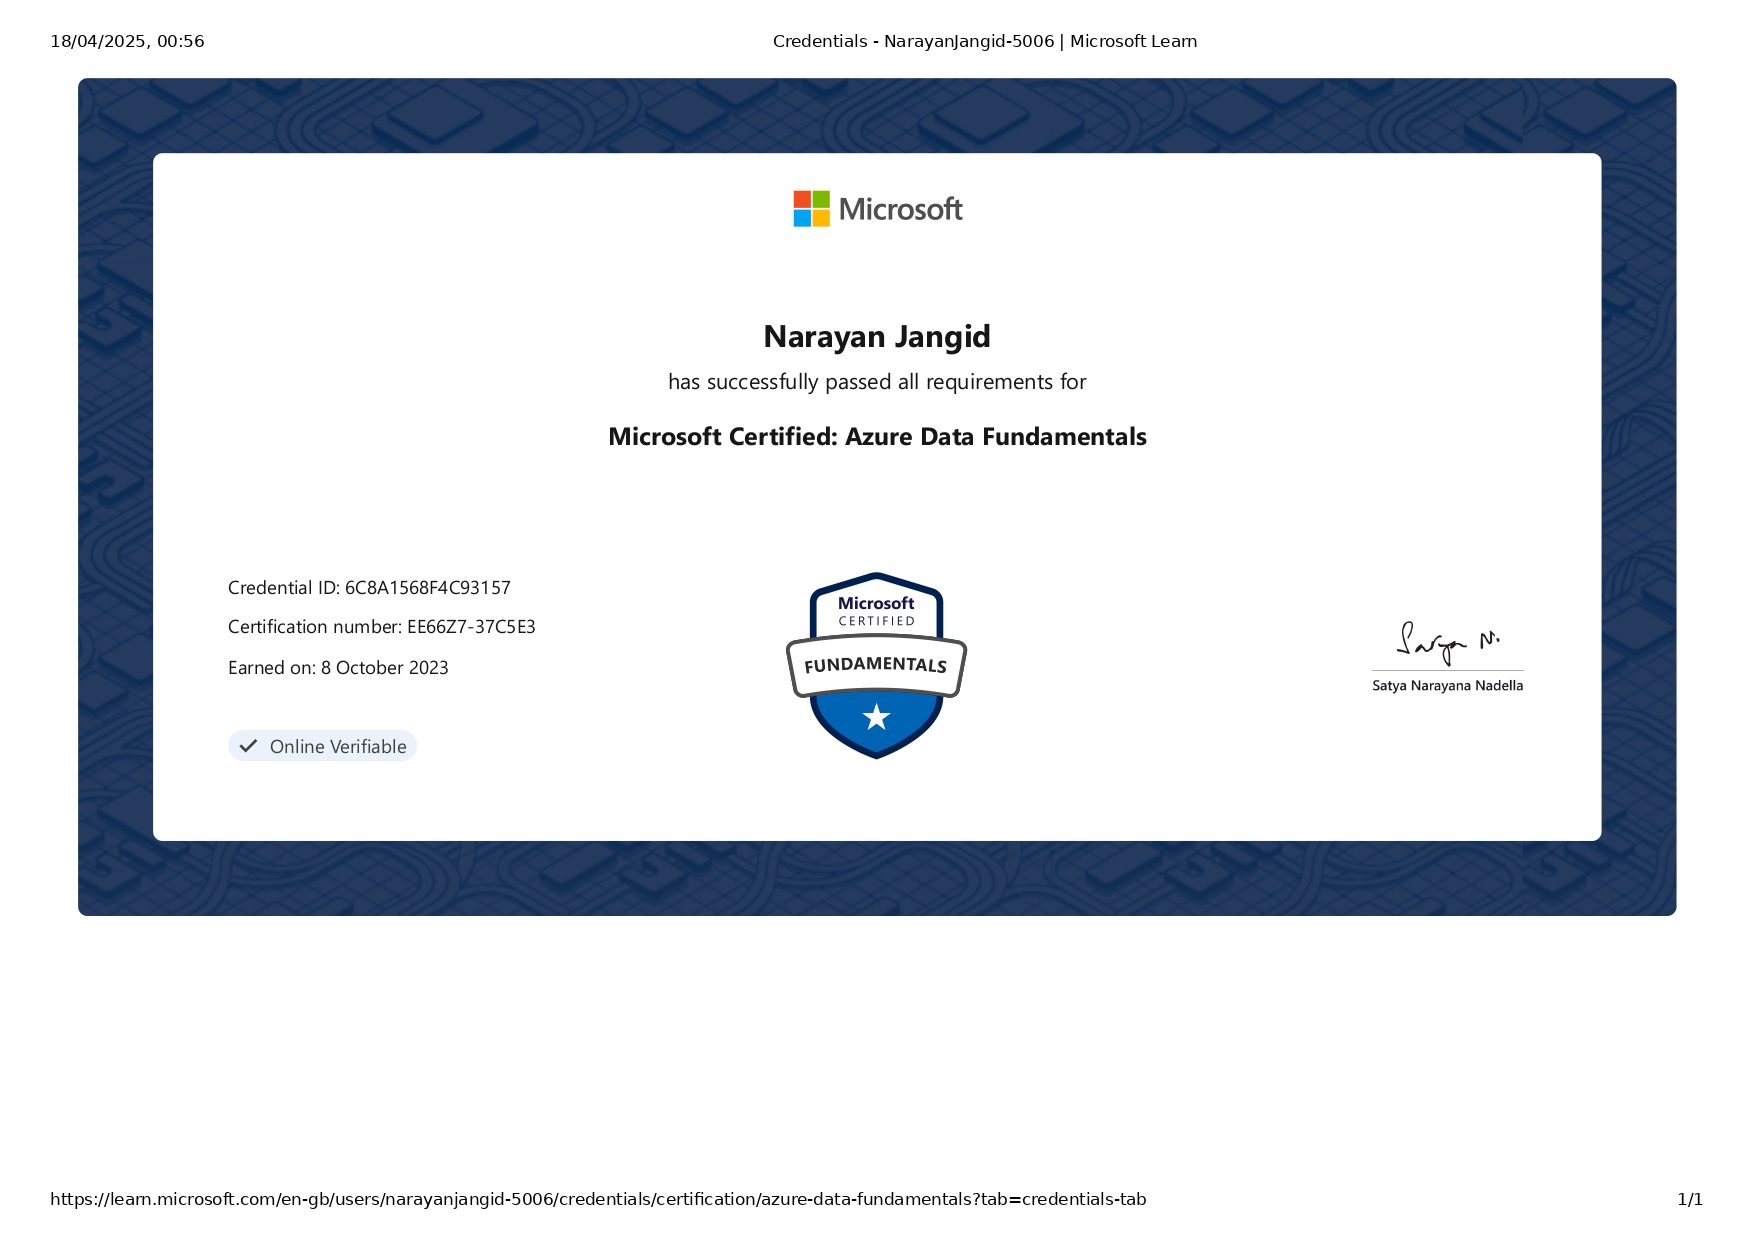1754x1240 pixels.
Task: Click the page header title Credentials - NarayanJangid-5006
Action: pos(985,41)
